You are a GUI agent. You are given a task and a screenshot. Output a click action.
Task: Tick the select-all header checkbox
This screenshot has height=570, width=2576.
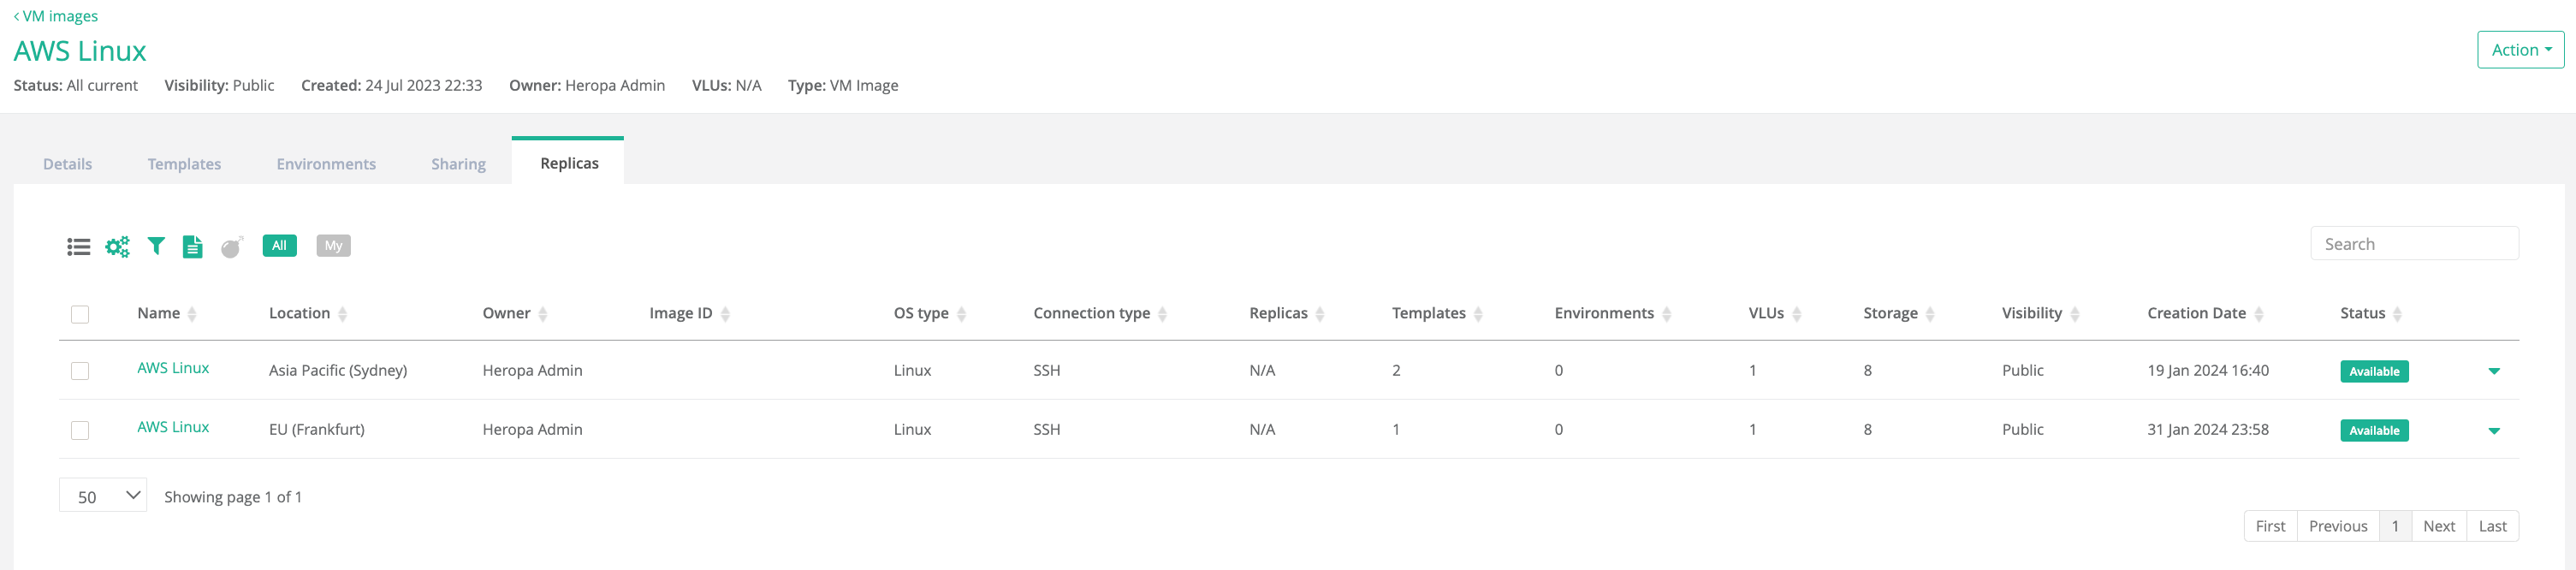[x=80, y=314]
